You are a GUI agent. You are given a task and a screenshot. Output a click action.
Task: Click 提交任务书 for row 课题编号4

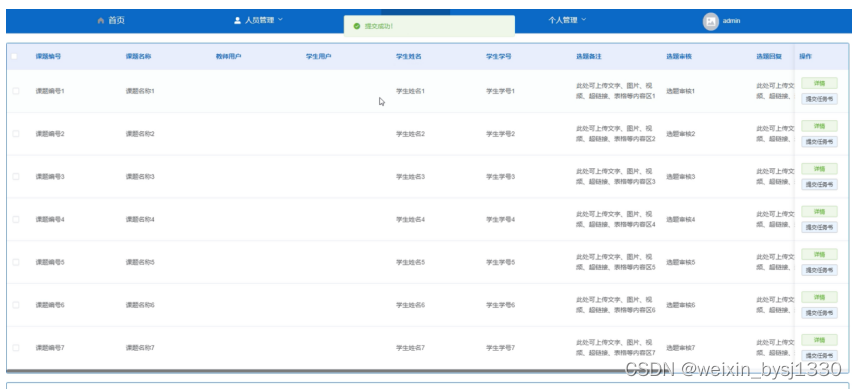click(x=819, y=227)
